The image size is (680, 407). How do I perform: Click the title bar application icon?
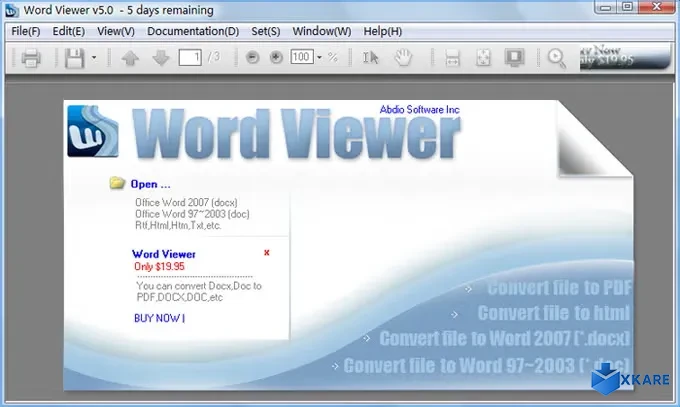pos(11,10)
